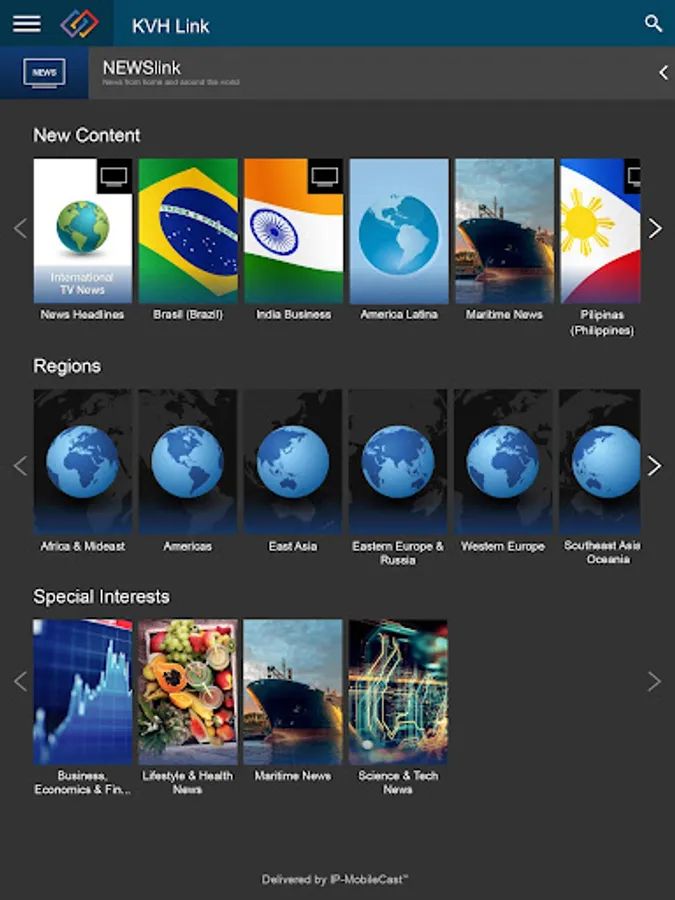
Task: Open Brasil (Brazil) flag thumbnail
Action: (x=188, y=231)
